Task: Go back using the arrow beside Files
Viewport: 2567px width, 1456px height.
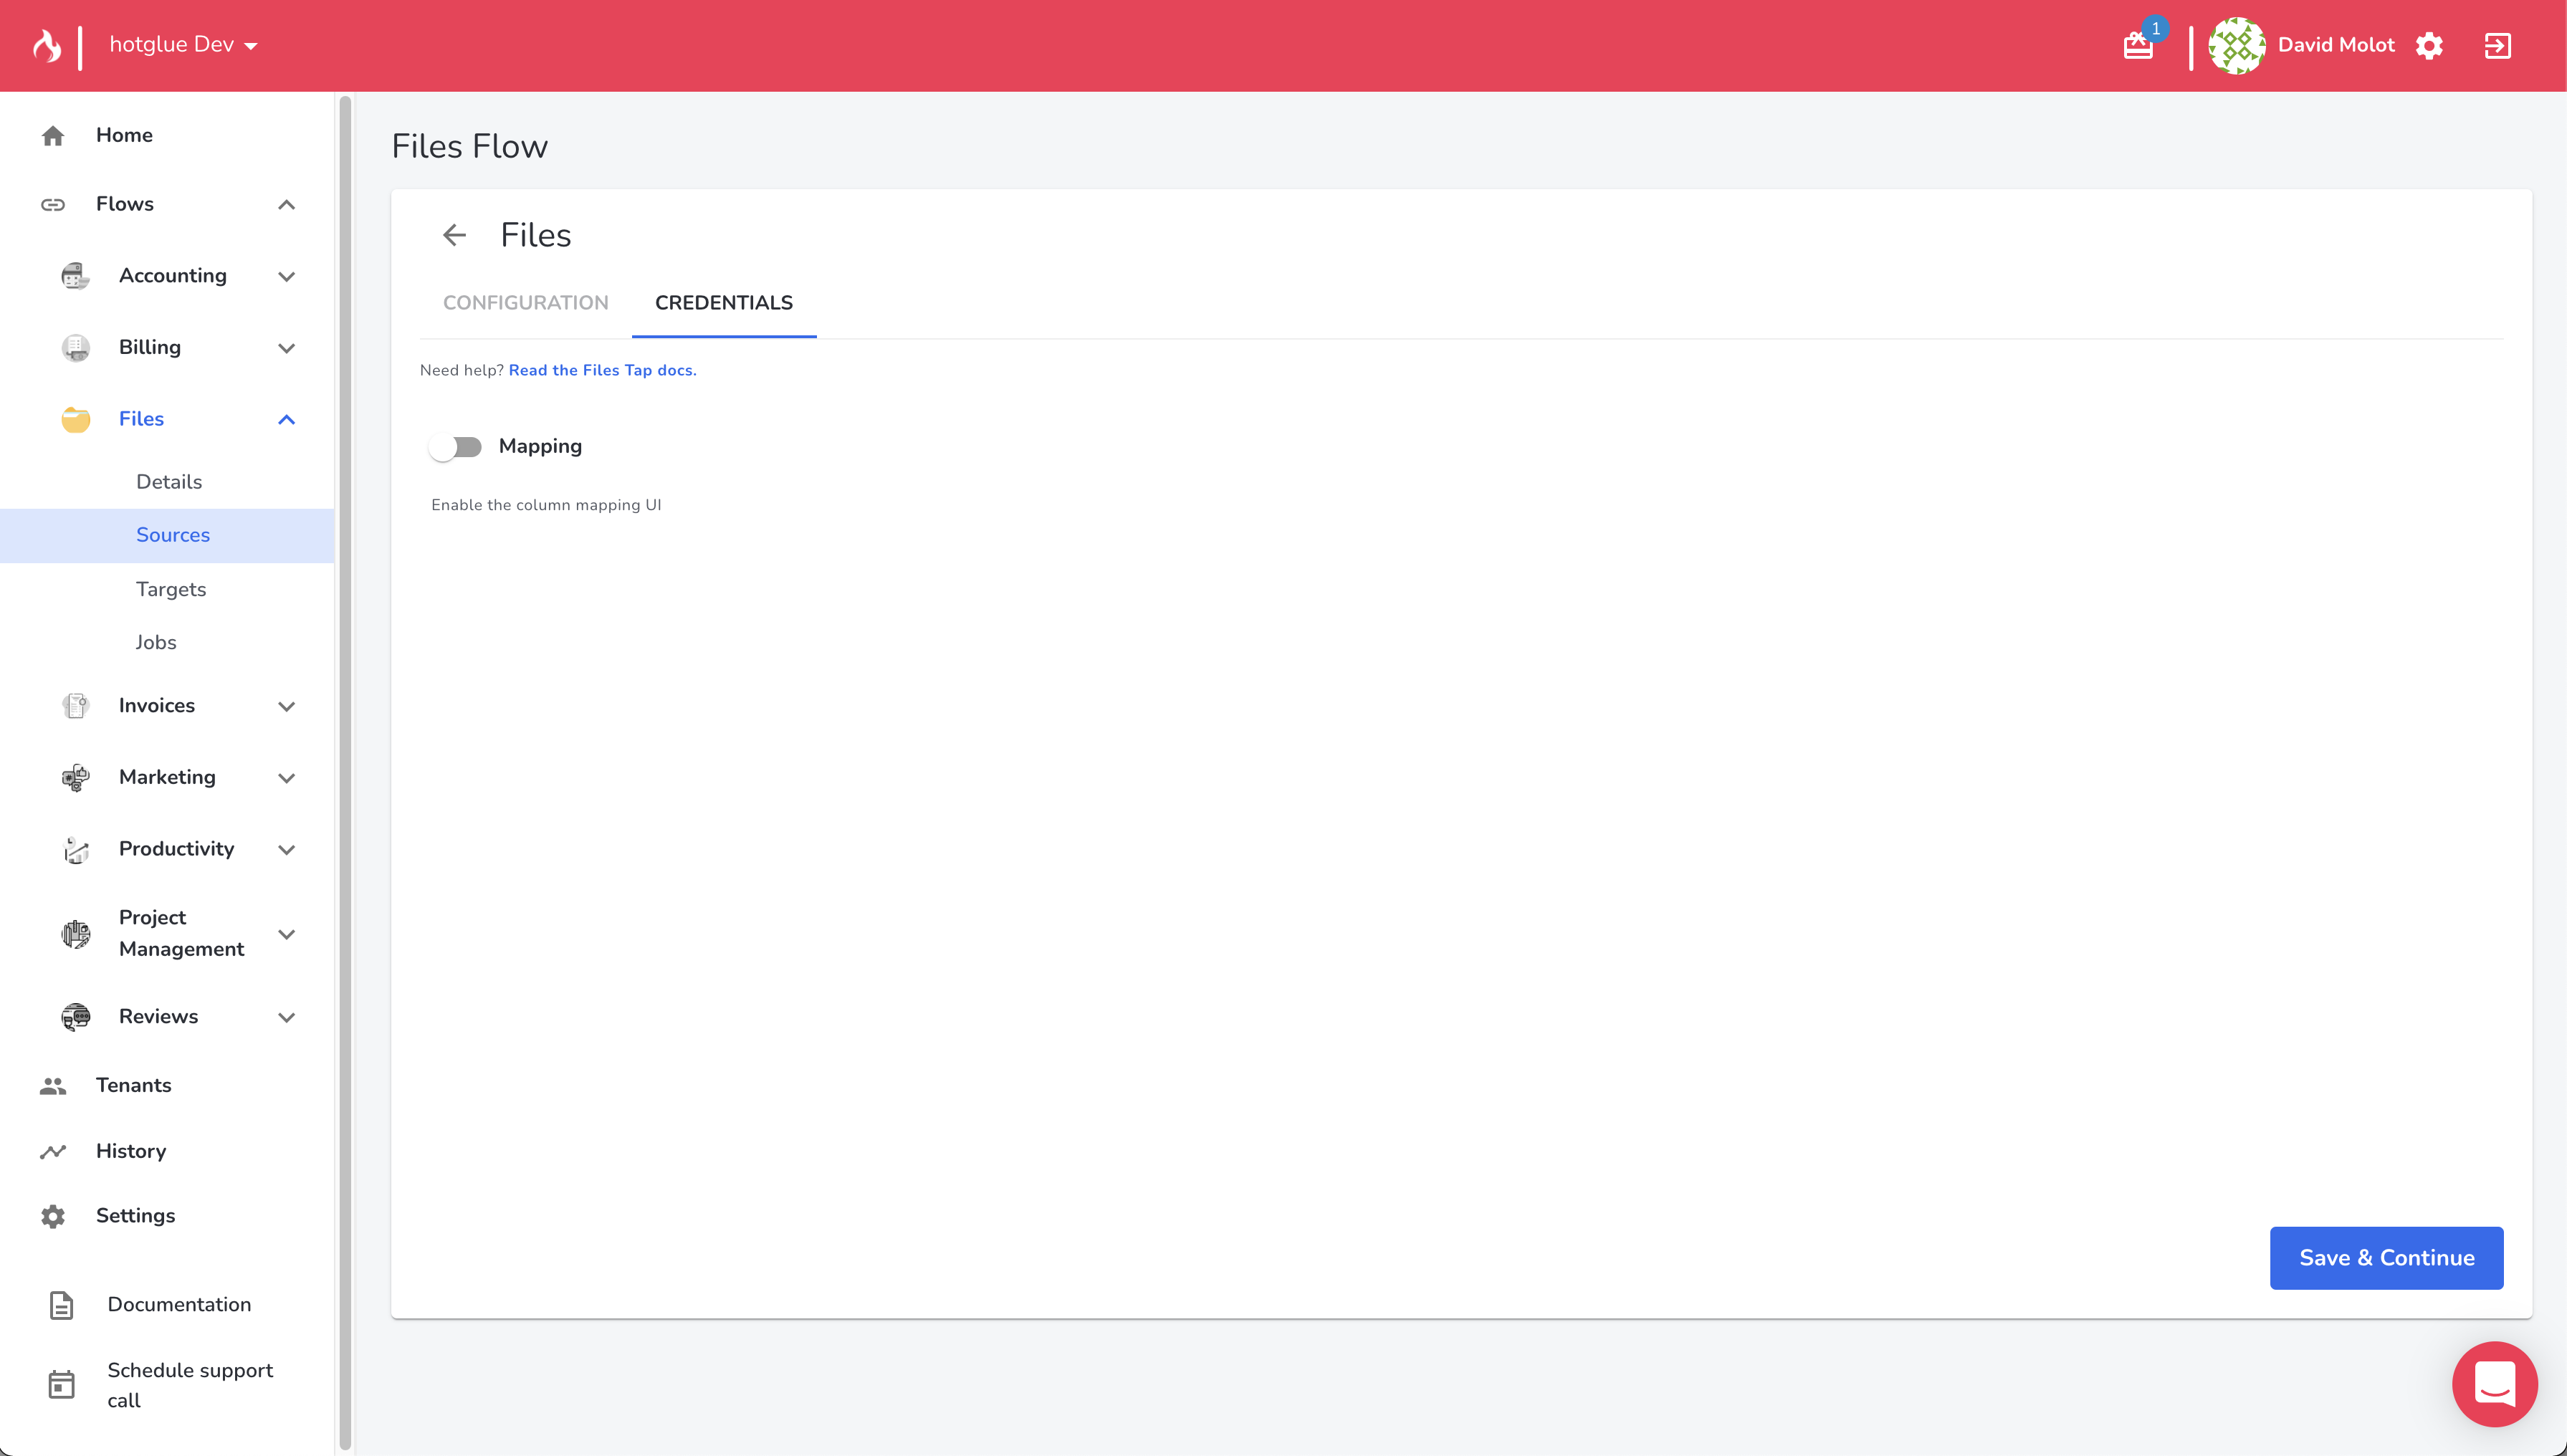Action: point(455,235)
